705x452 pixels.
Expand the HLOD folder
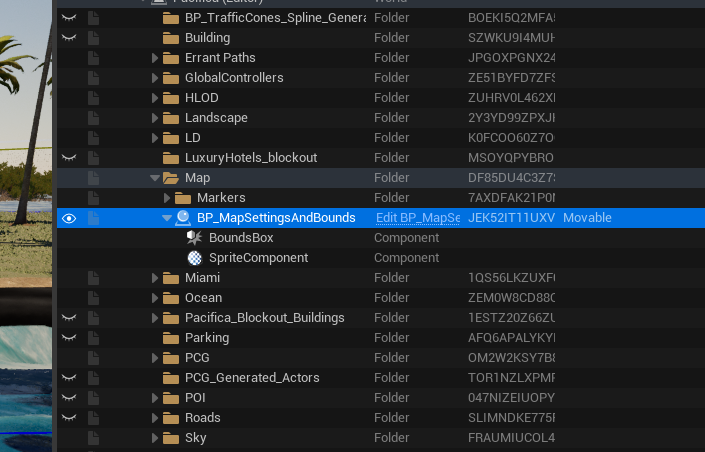pos(155,98)
